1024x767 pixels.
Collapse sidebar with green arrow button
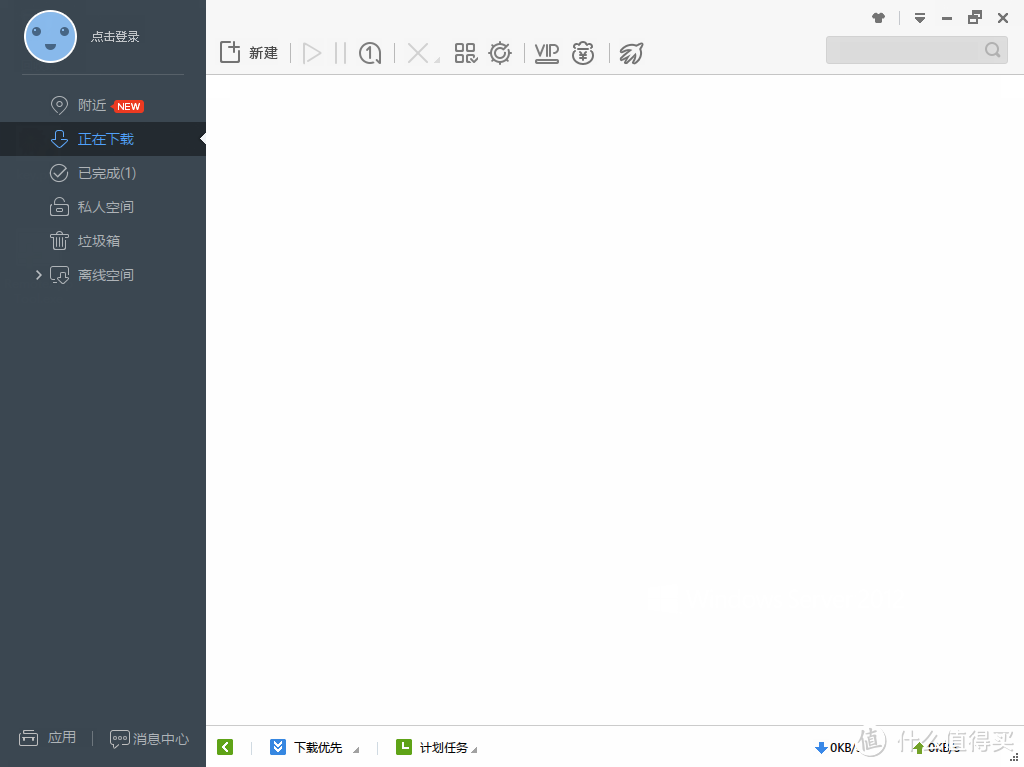coord(225,747)
